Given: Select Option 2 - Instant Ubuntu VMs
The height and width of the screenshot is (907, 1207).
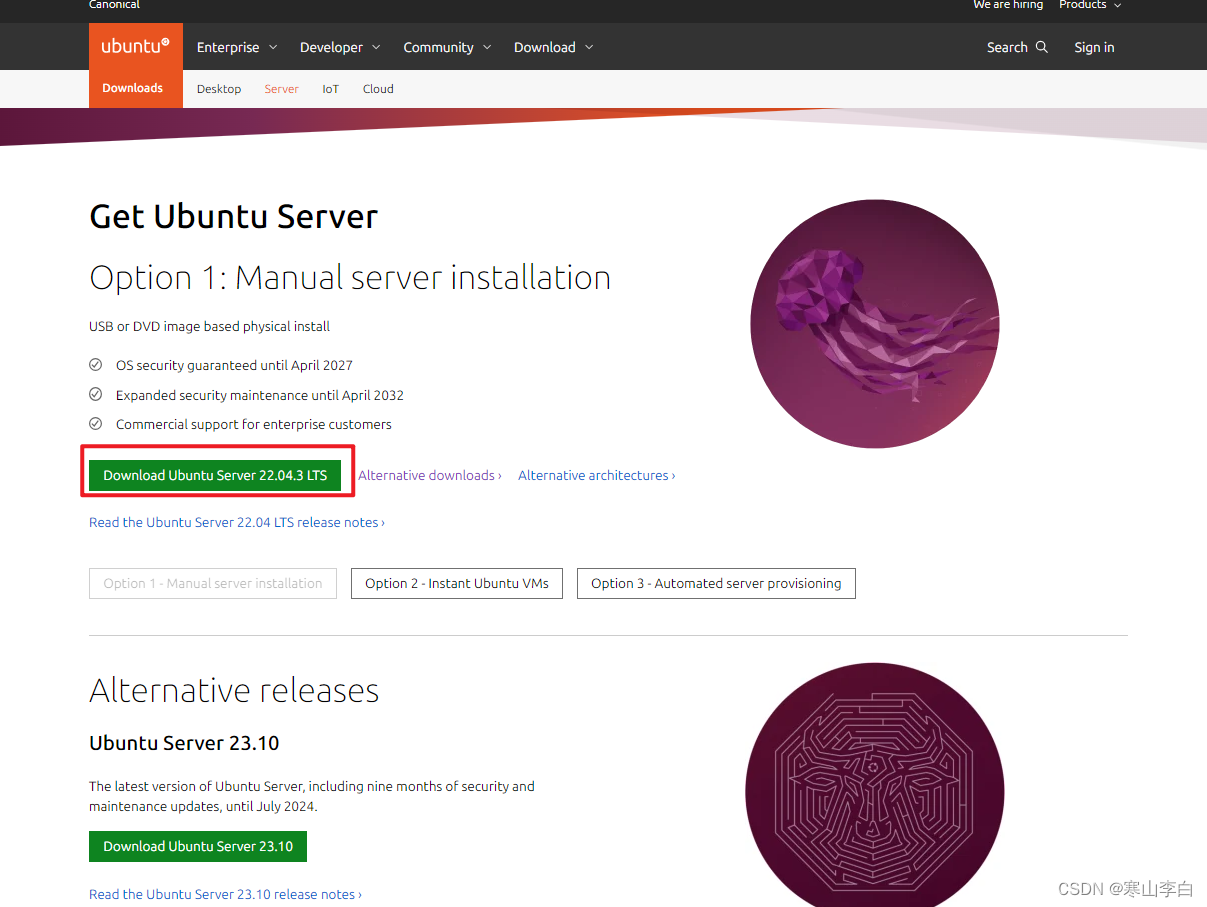Looking at the screenshot, I should 456,583.
